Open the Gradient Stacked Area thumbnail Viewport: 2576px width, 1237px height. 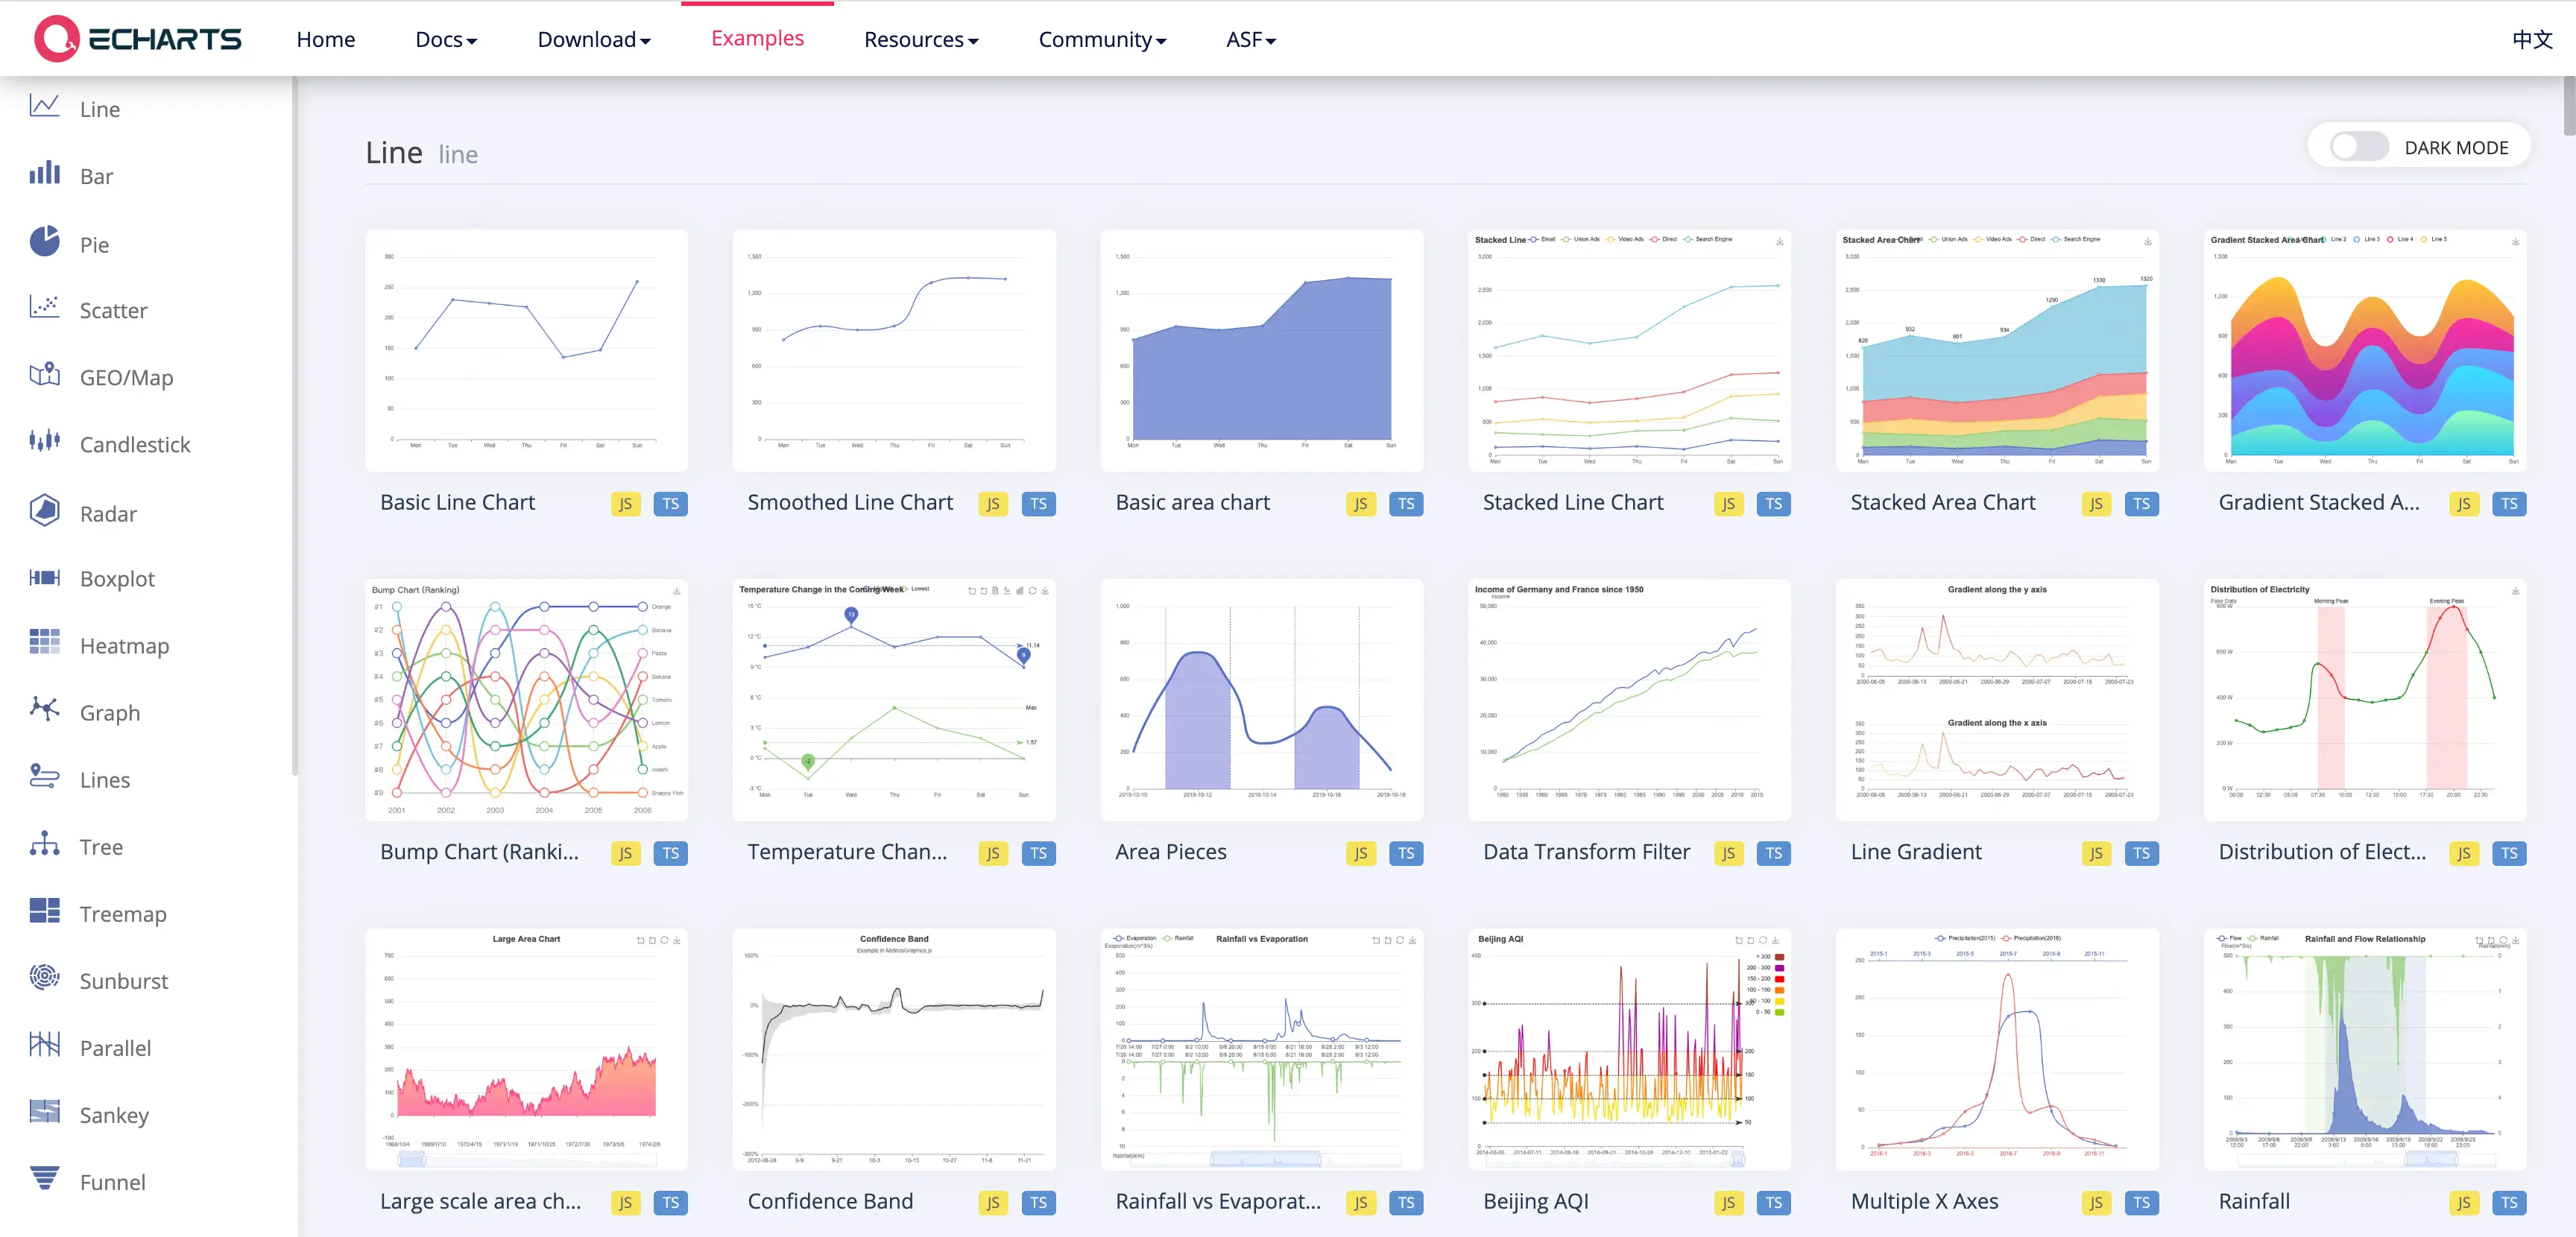coord(2364,350)
